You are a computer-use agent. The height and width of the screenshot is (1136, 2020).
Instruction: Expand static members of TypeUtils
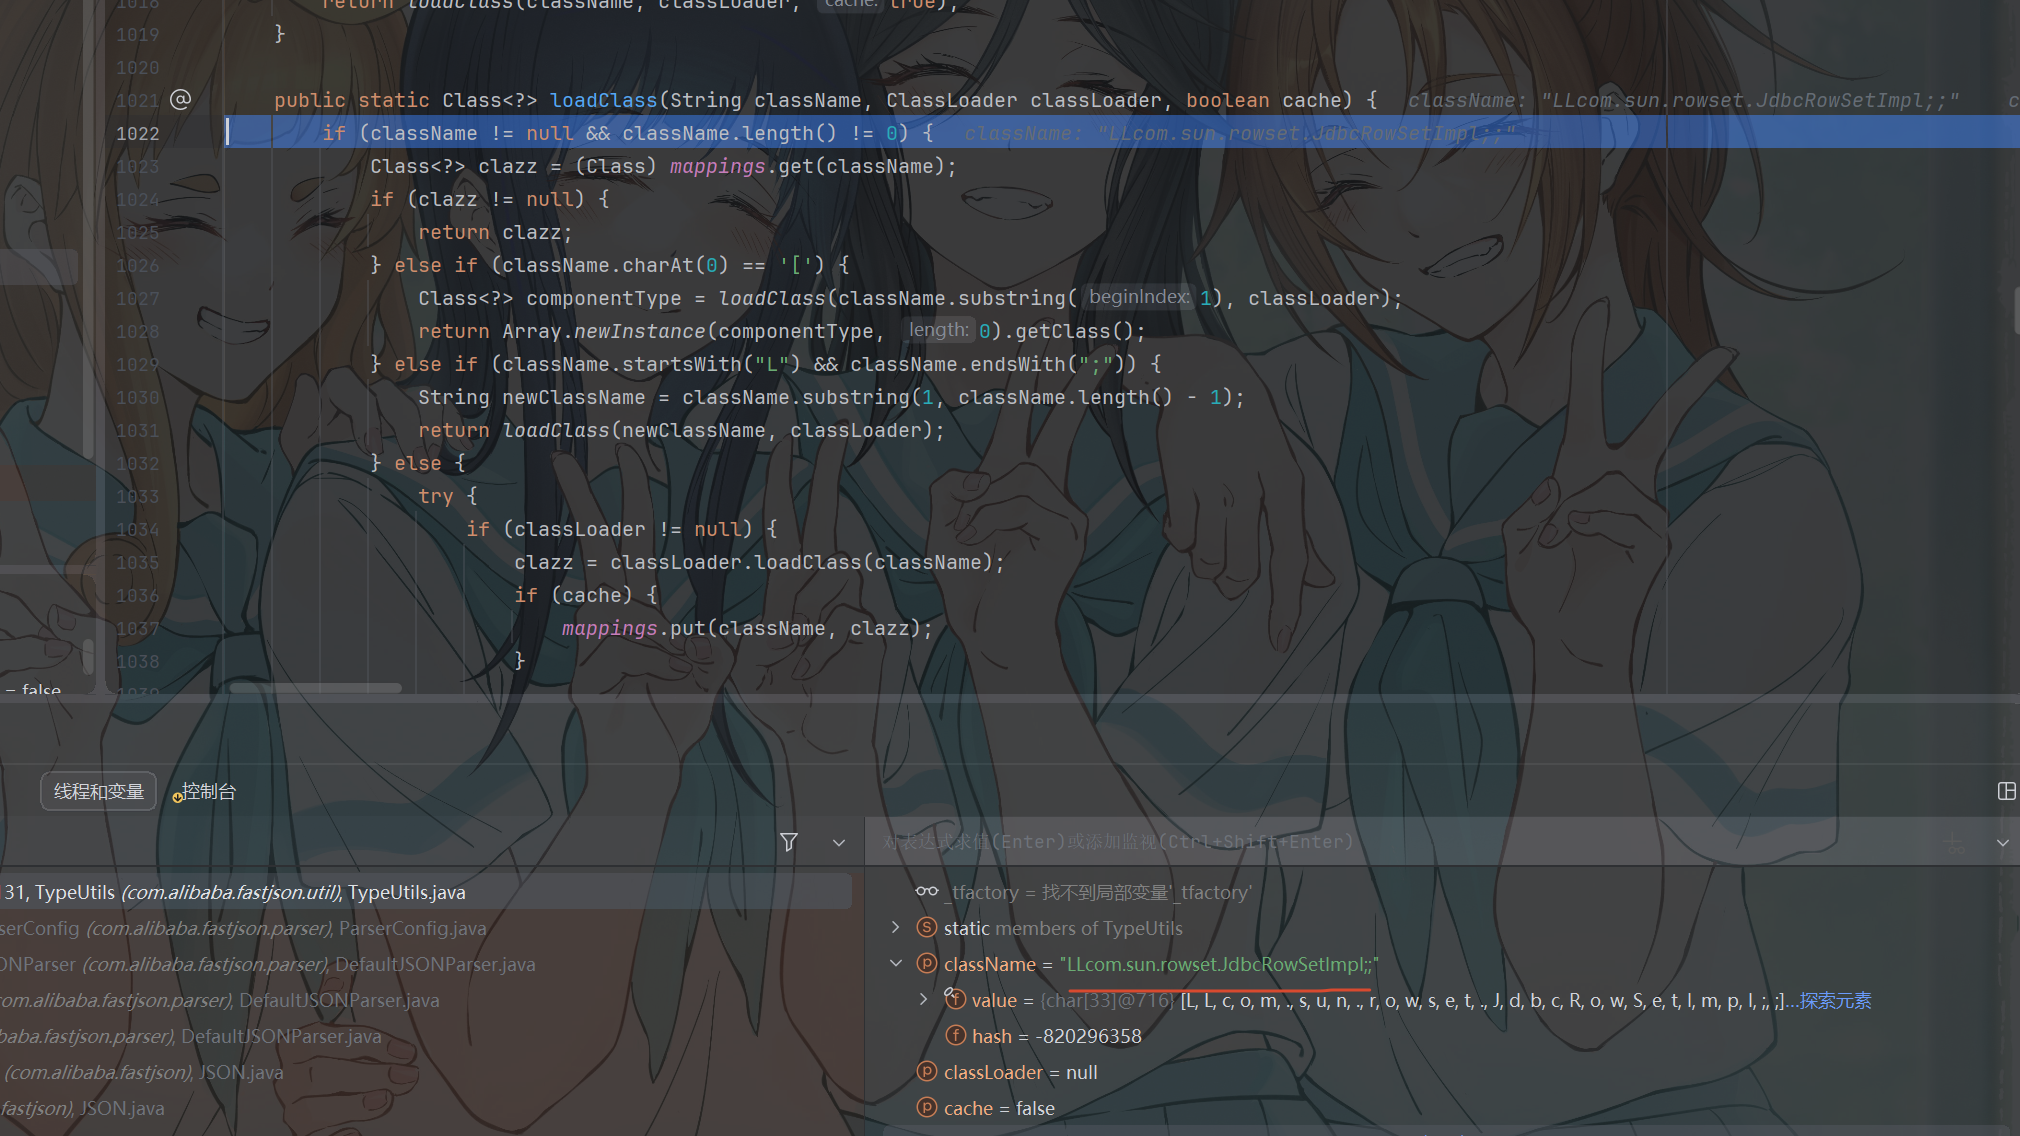896,927
